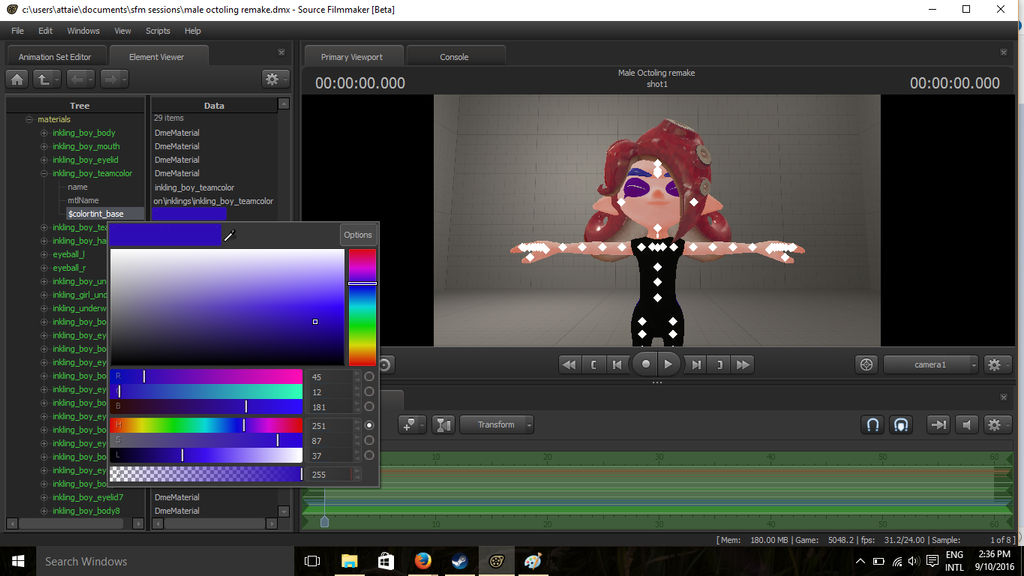The height and width of the screenshot is (576, 1024).
Task: Click the alpha transparency slider
Action: point(206,474)
